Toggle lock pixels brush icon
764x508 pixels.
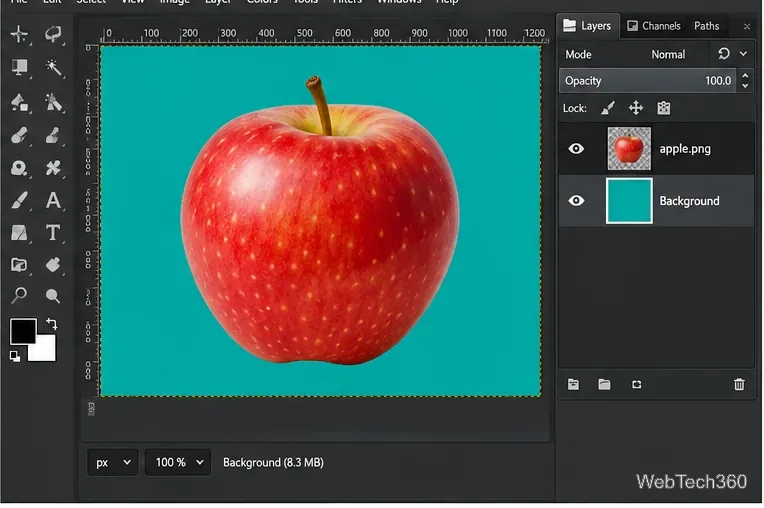[x=608, y=108]
